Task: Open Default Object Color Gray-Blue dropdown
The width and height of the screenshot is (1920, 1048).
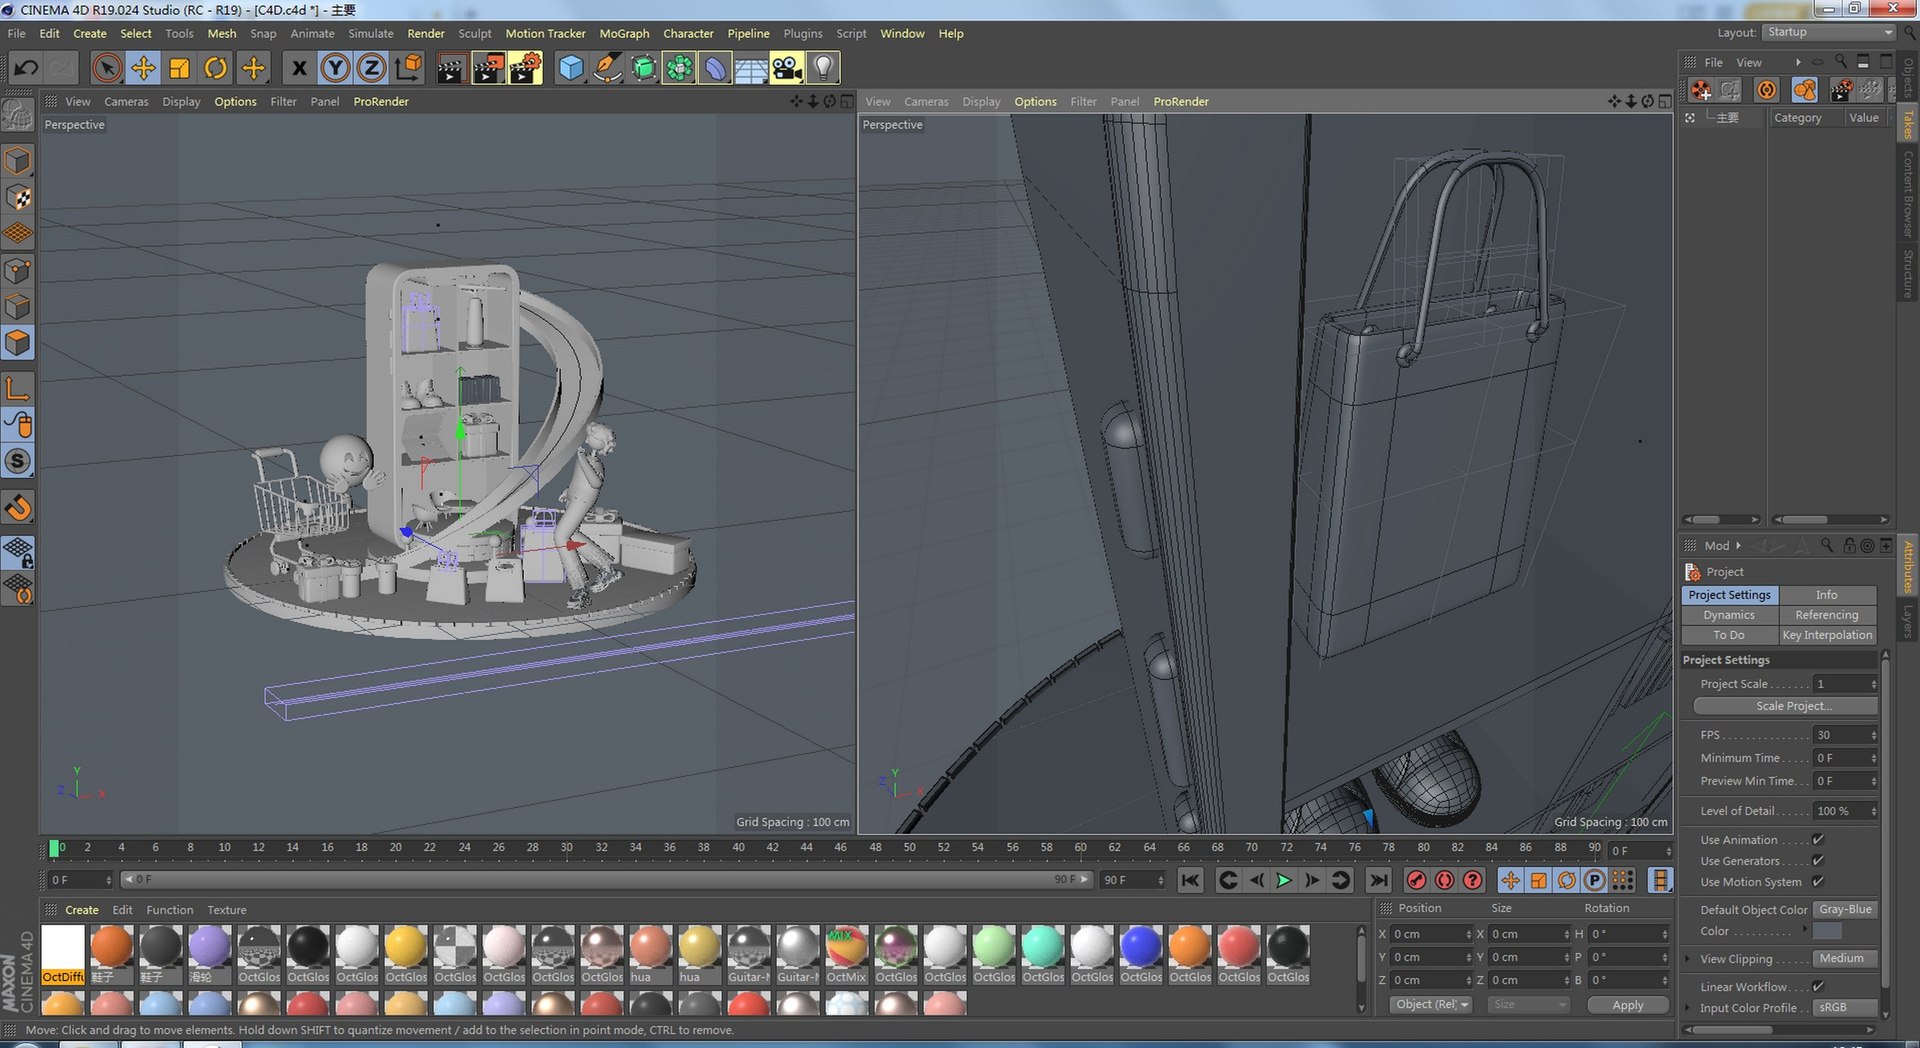Action: click(1845, 910)
